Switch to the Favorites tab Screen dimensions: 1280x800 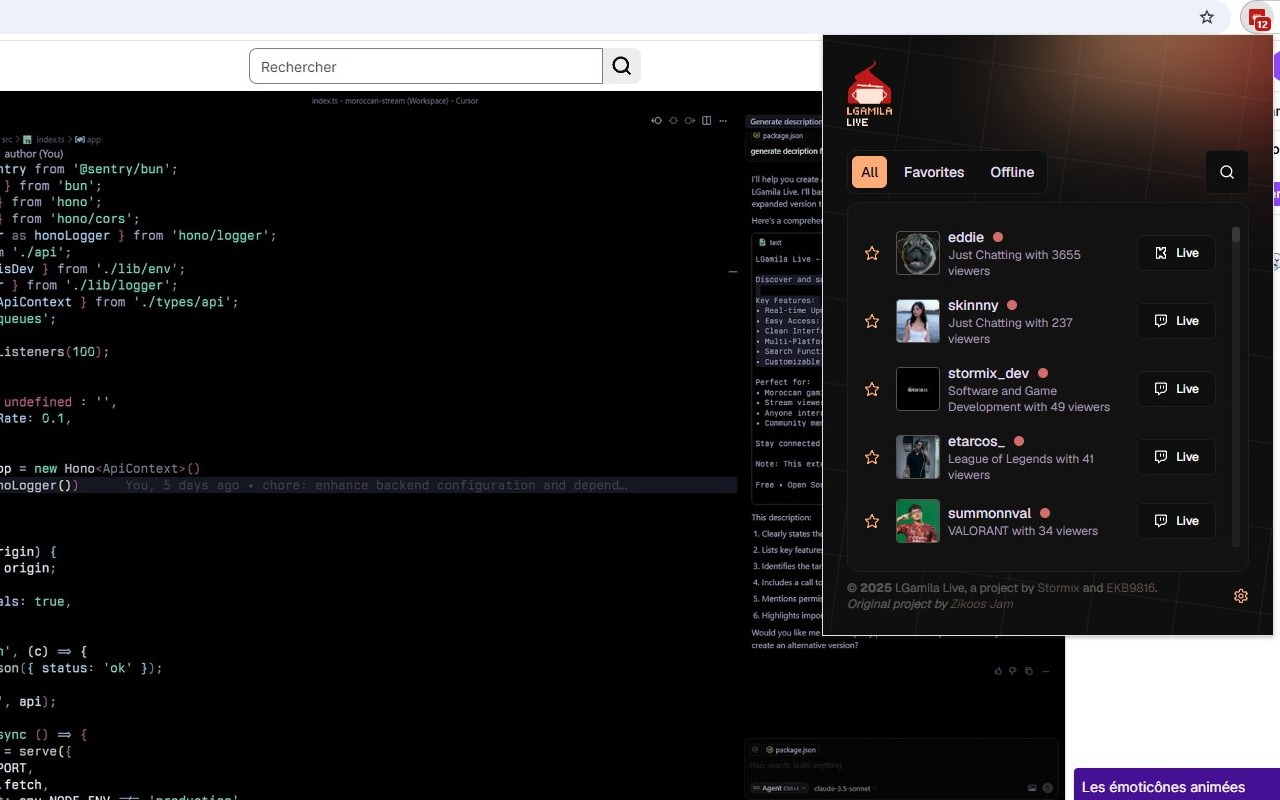pyautogui.click(x=934, y=172)
